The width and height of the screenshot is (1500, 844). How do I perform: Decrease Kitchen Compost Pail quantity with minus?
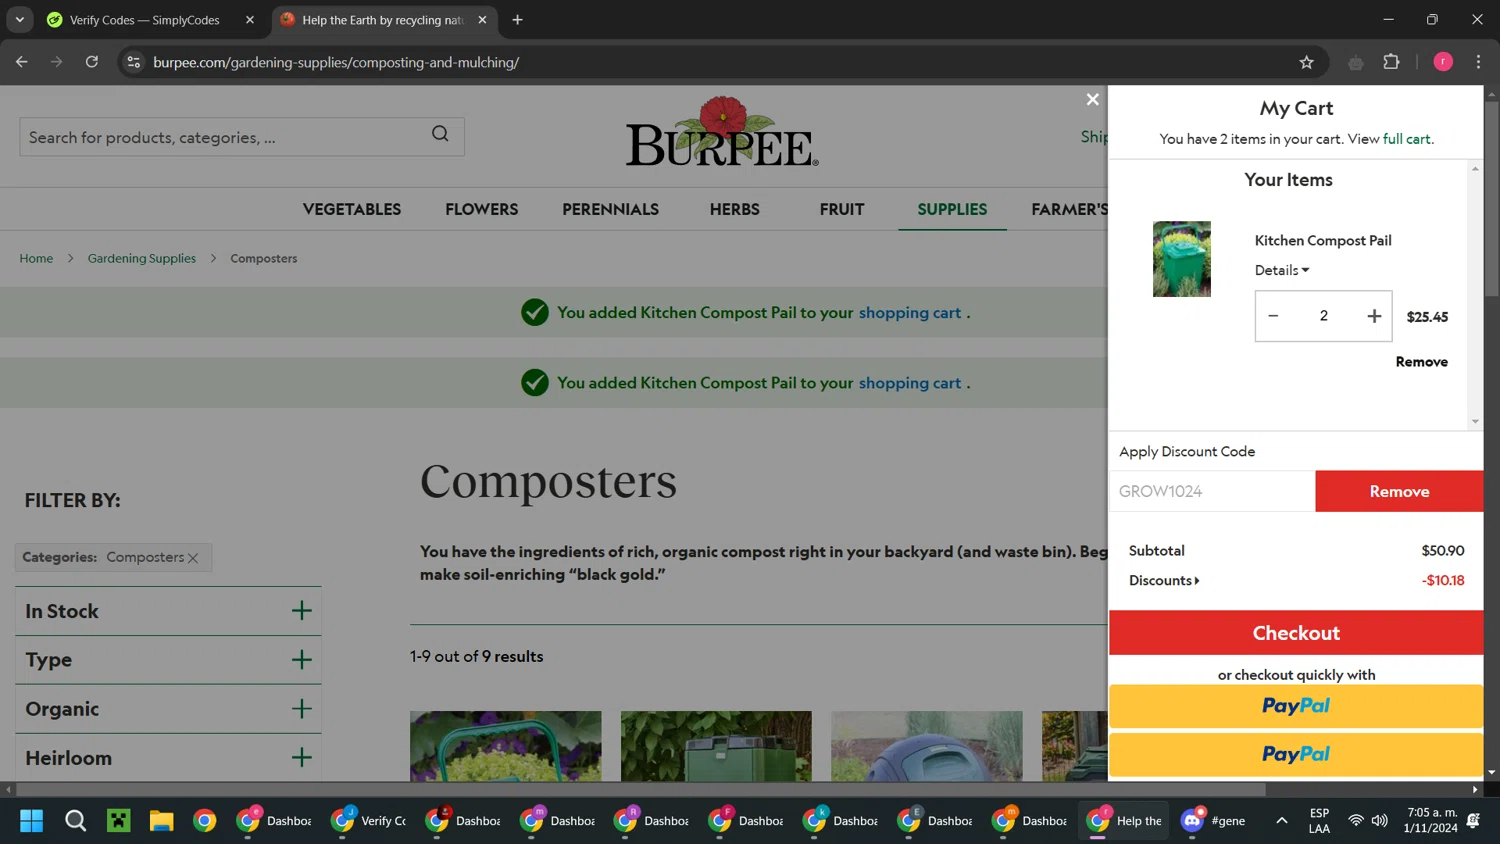tap(1273, 316)
